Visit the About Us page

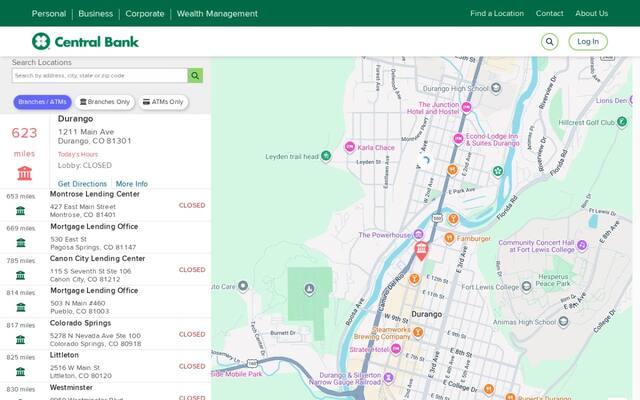(x=591, y=13)
